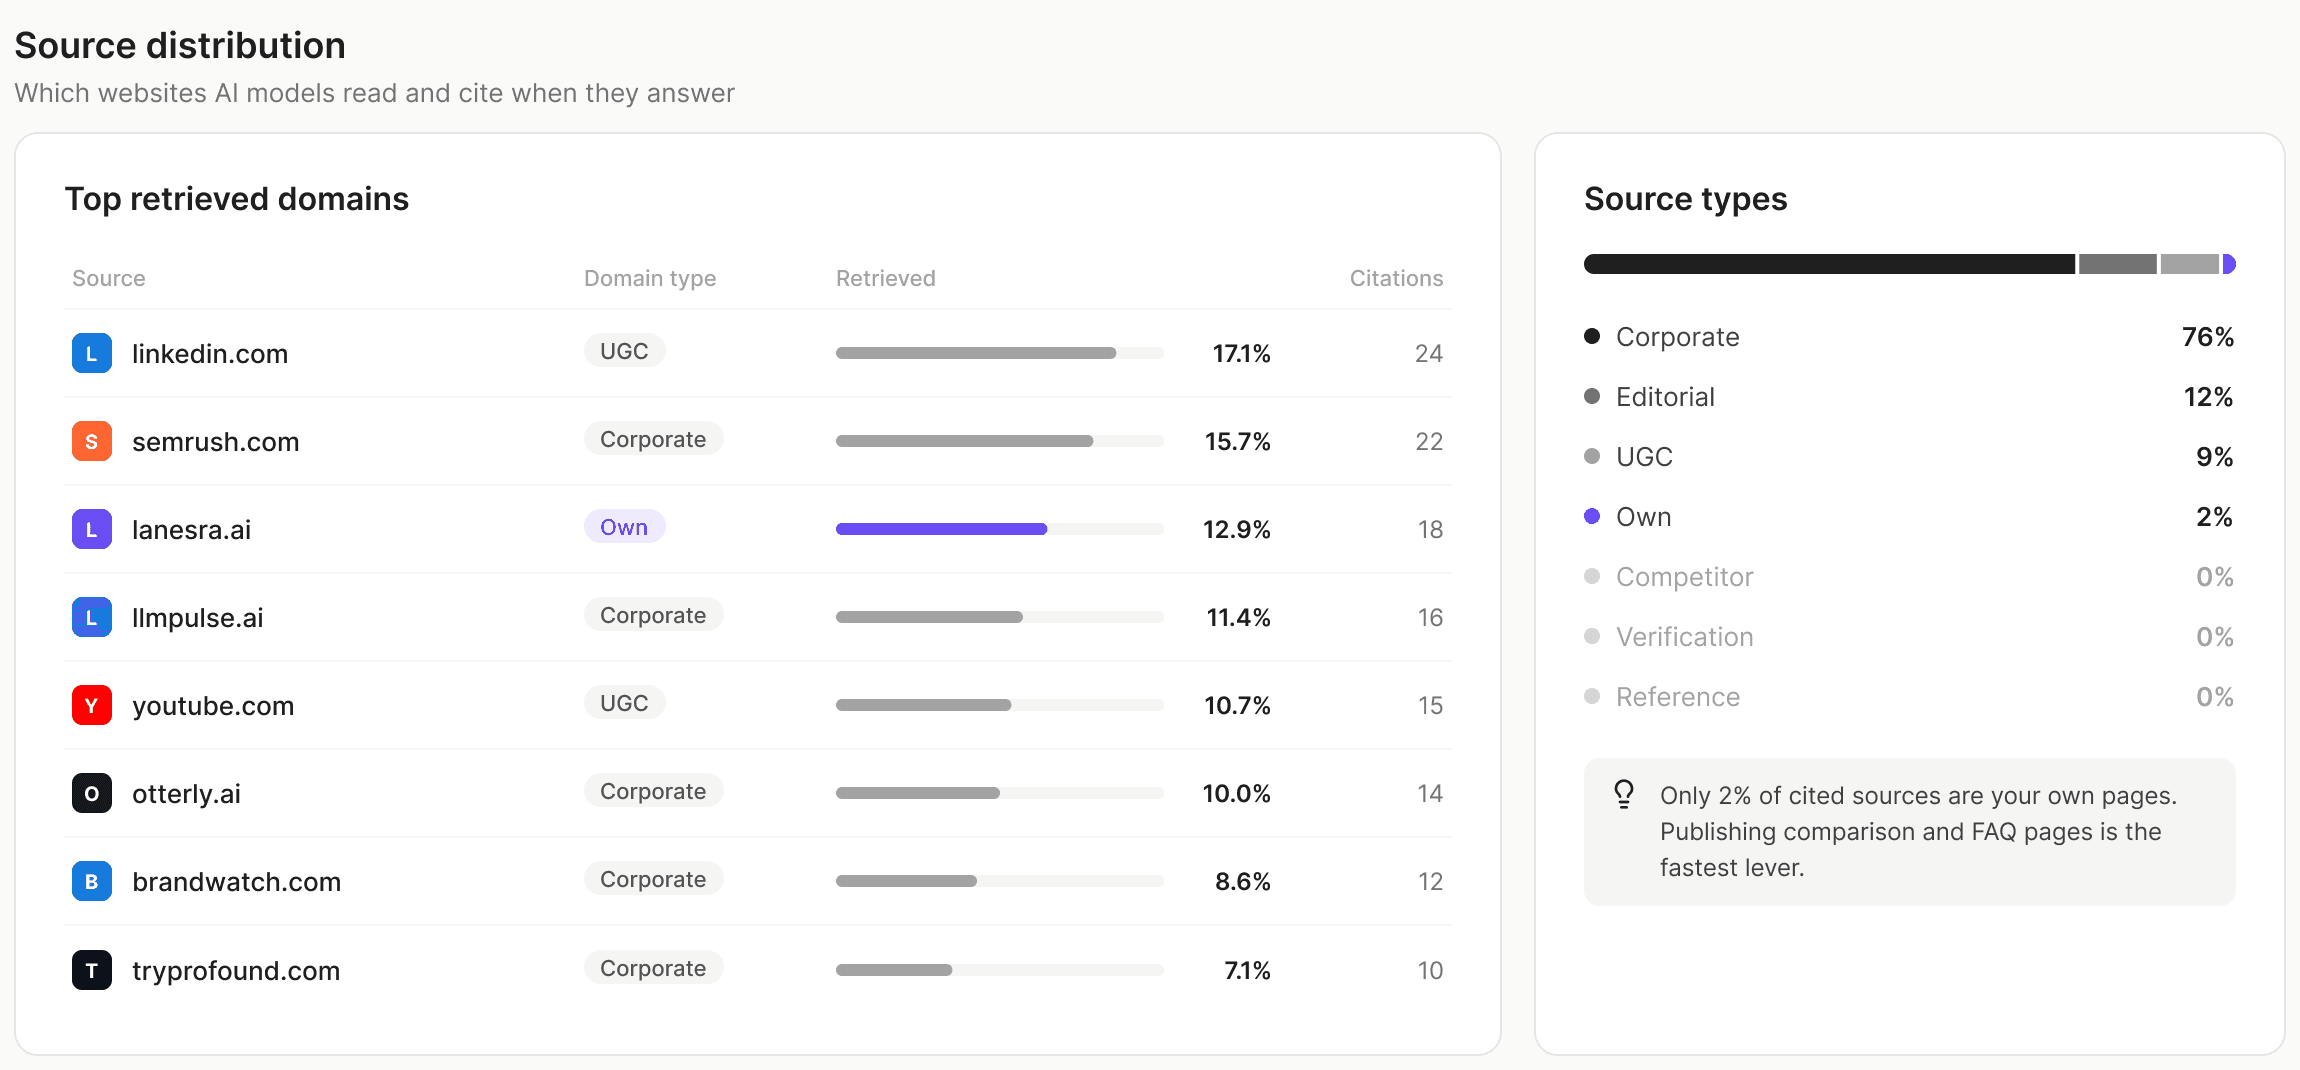Click the Corporate tag on brandwatch.com row
The image size is (2300, 1070).
(653, 879)
